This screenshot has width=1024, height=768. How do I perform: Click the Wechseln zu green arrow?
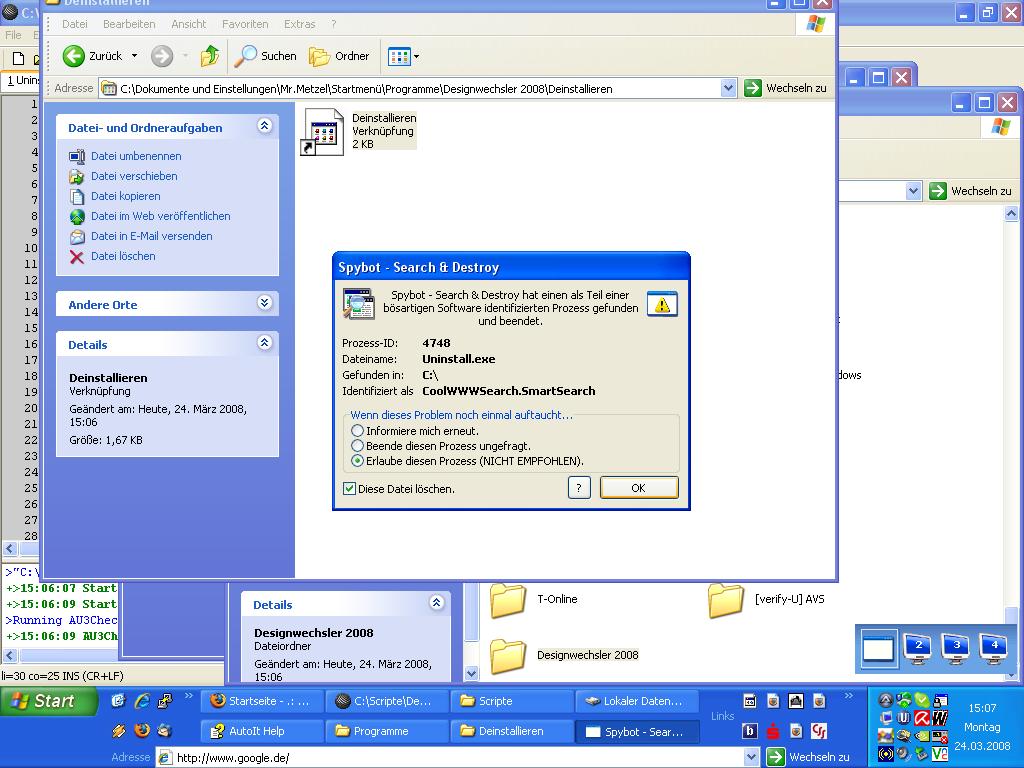[x=753, y=88]
